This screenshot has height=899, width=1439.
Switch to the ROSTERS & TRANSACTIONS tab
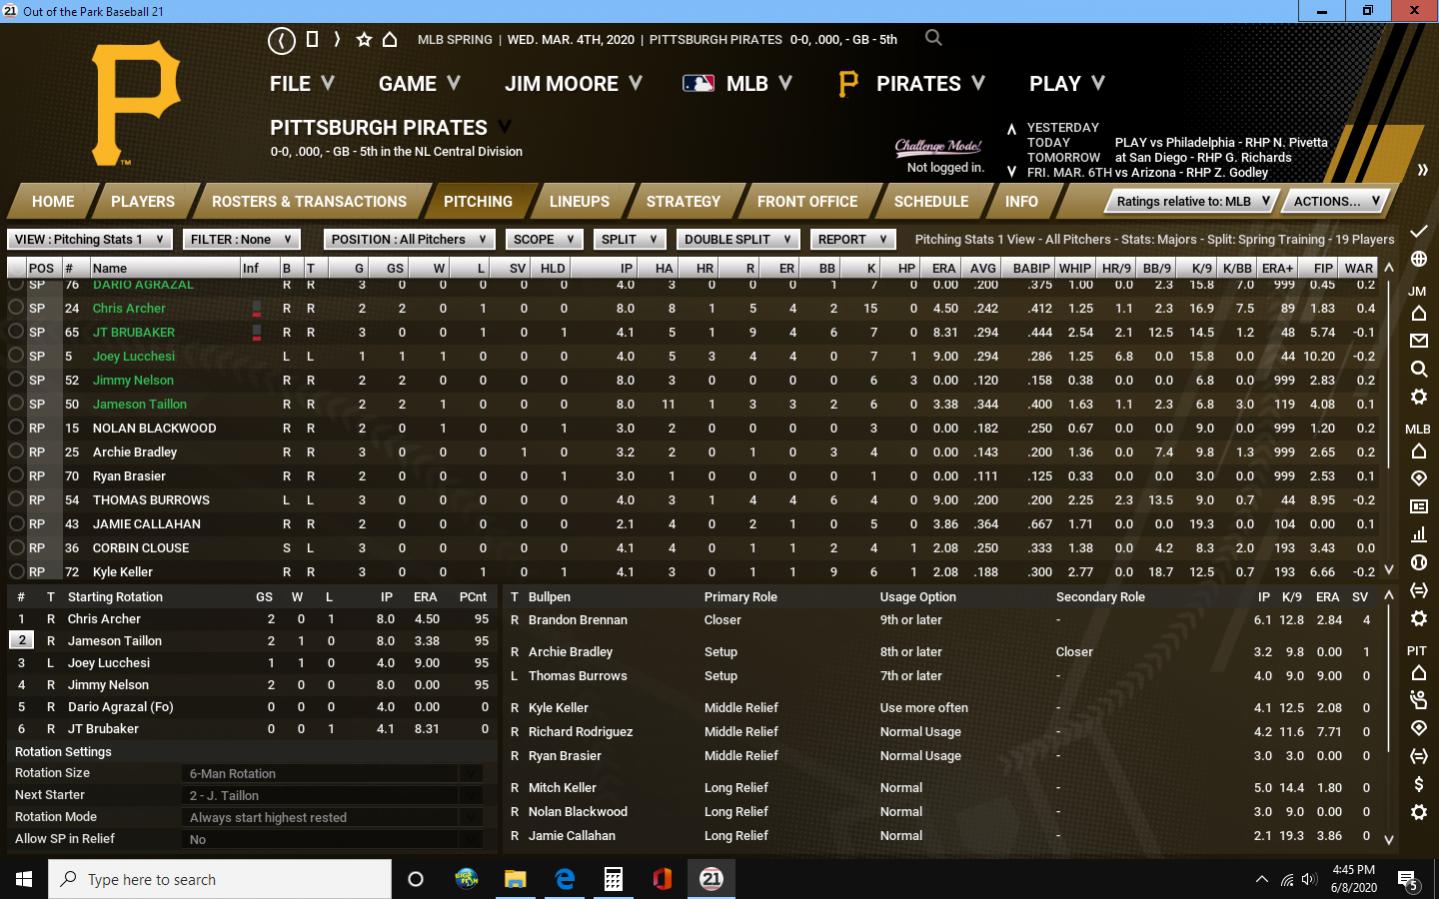pyautogui.click(x=309, y=201)
